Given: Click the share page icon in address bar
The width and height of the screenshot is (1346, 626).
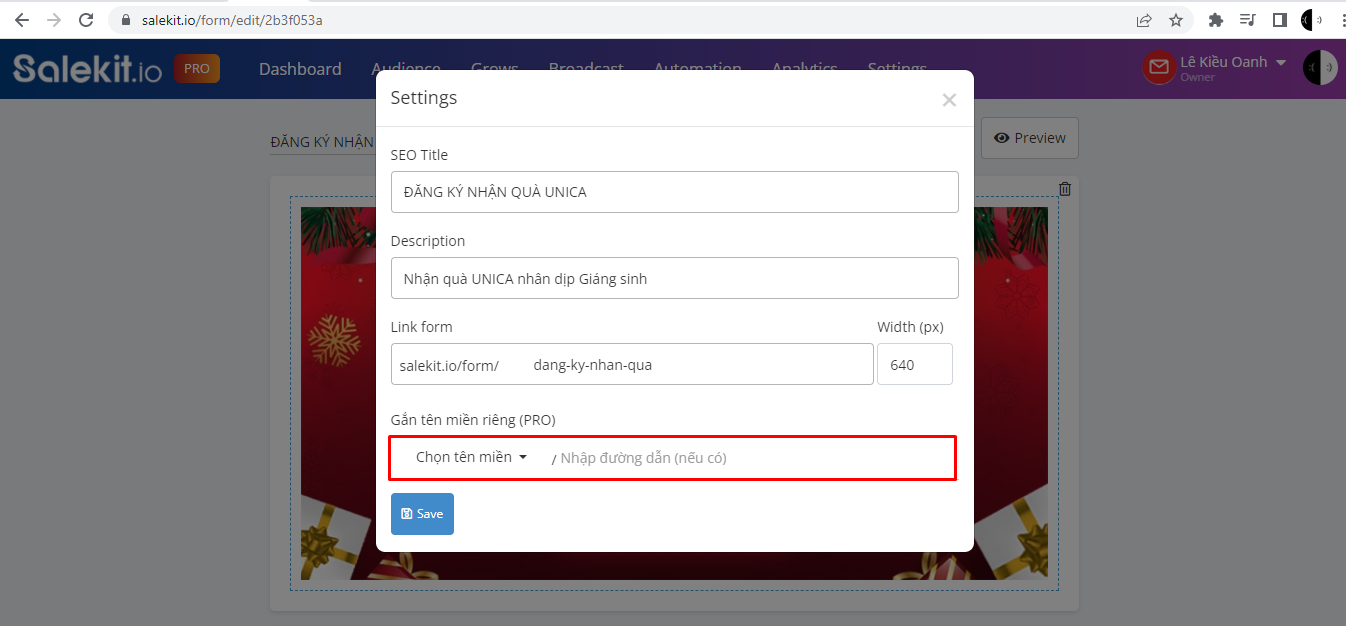Looking at the screenshot, I should tap(1144, 20).
